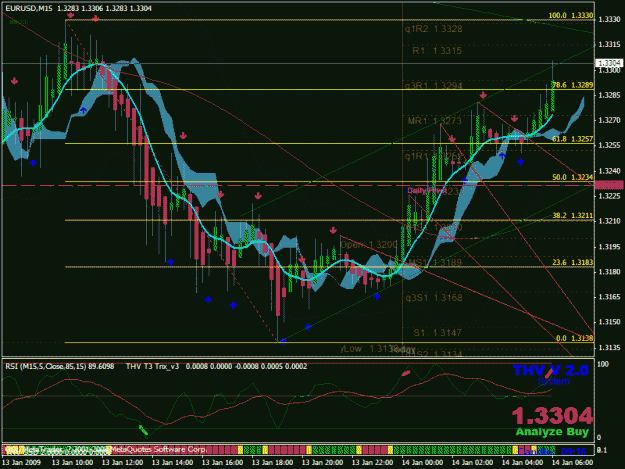Image resolution: width=625 pixels, height=469 pixels.
Task: Click the 'MetaQuotes Software Corp.' copyright text
Action: click(158, 449)
